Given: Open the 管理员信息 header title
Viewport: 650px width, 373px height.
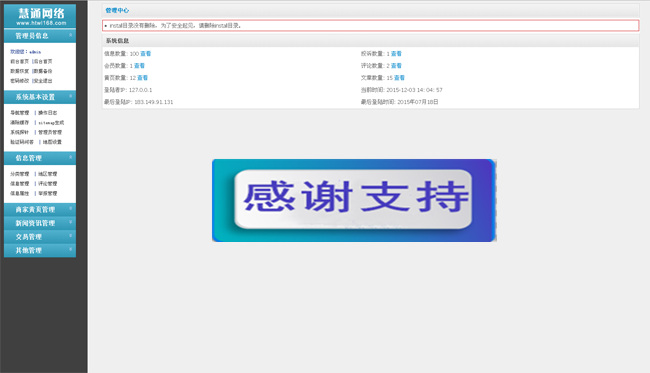Looking at the screenshot, I should 32,36.
